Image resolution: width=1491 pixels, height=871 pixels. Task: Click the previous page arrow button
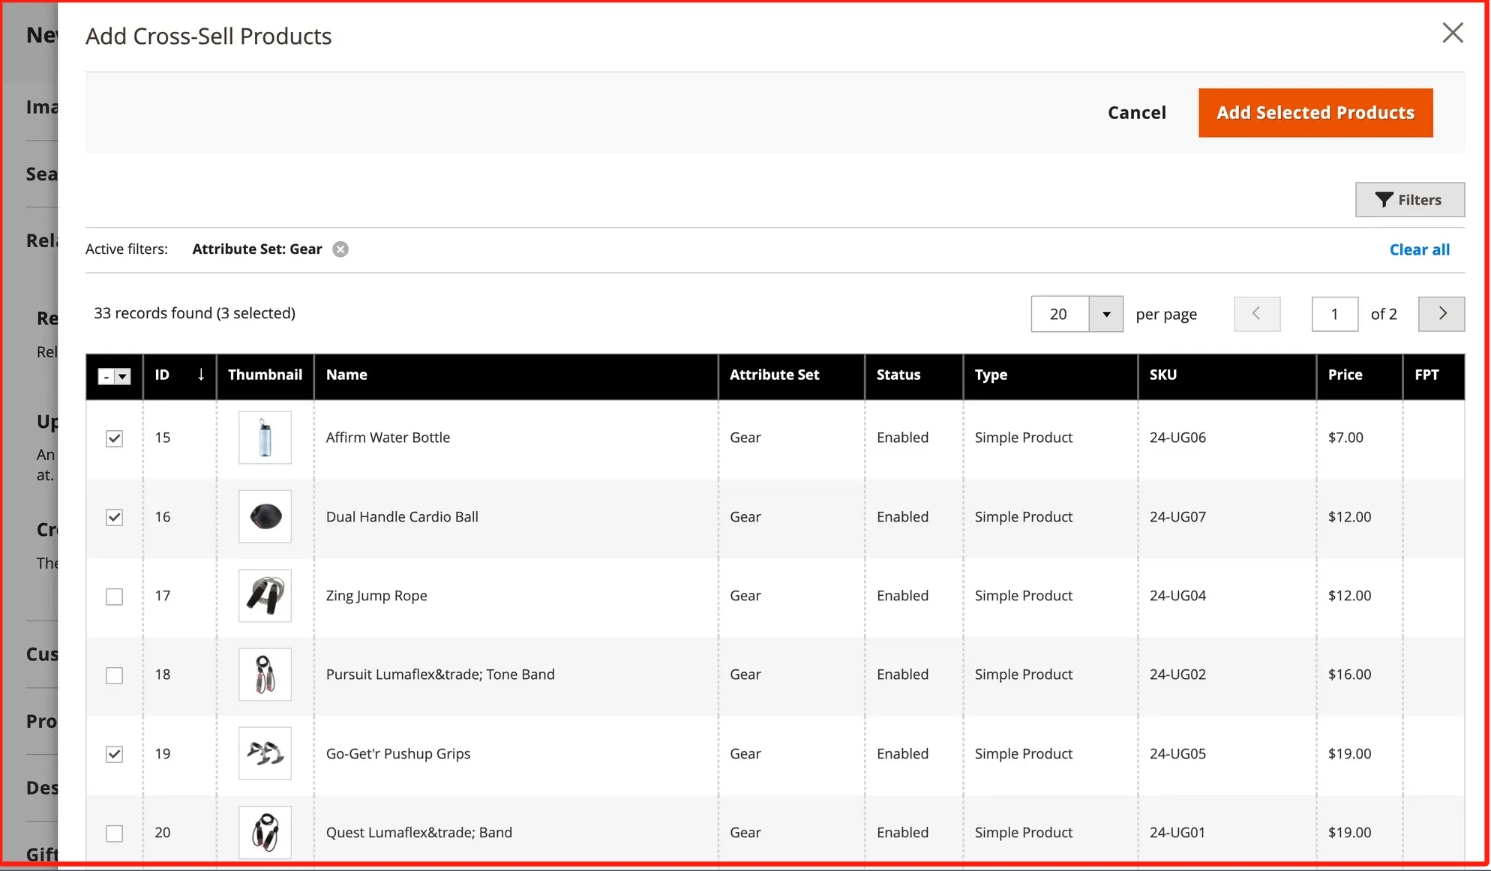1256,314
